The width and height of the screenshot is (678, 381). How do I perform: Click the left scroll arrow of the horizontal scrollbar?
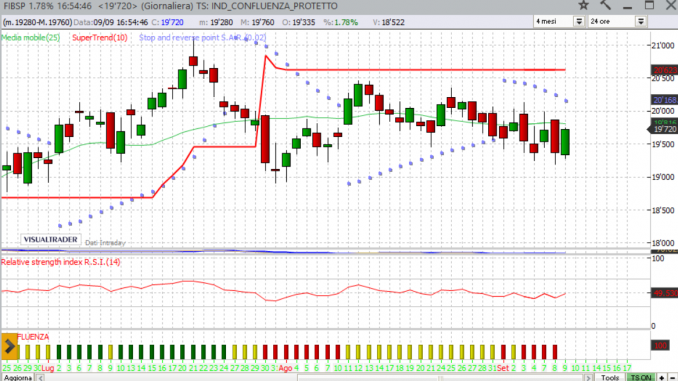coord(40,378)
